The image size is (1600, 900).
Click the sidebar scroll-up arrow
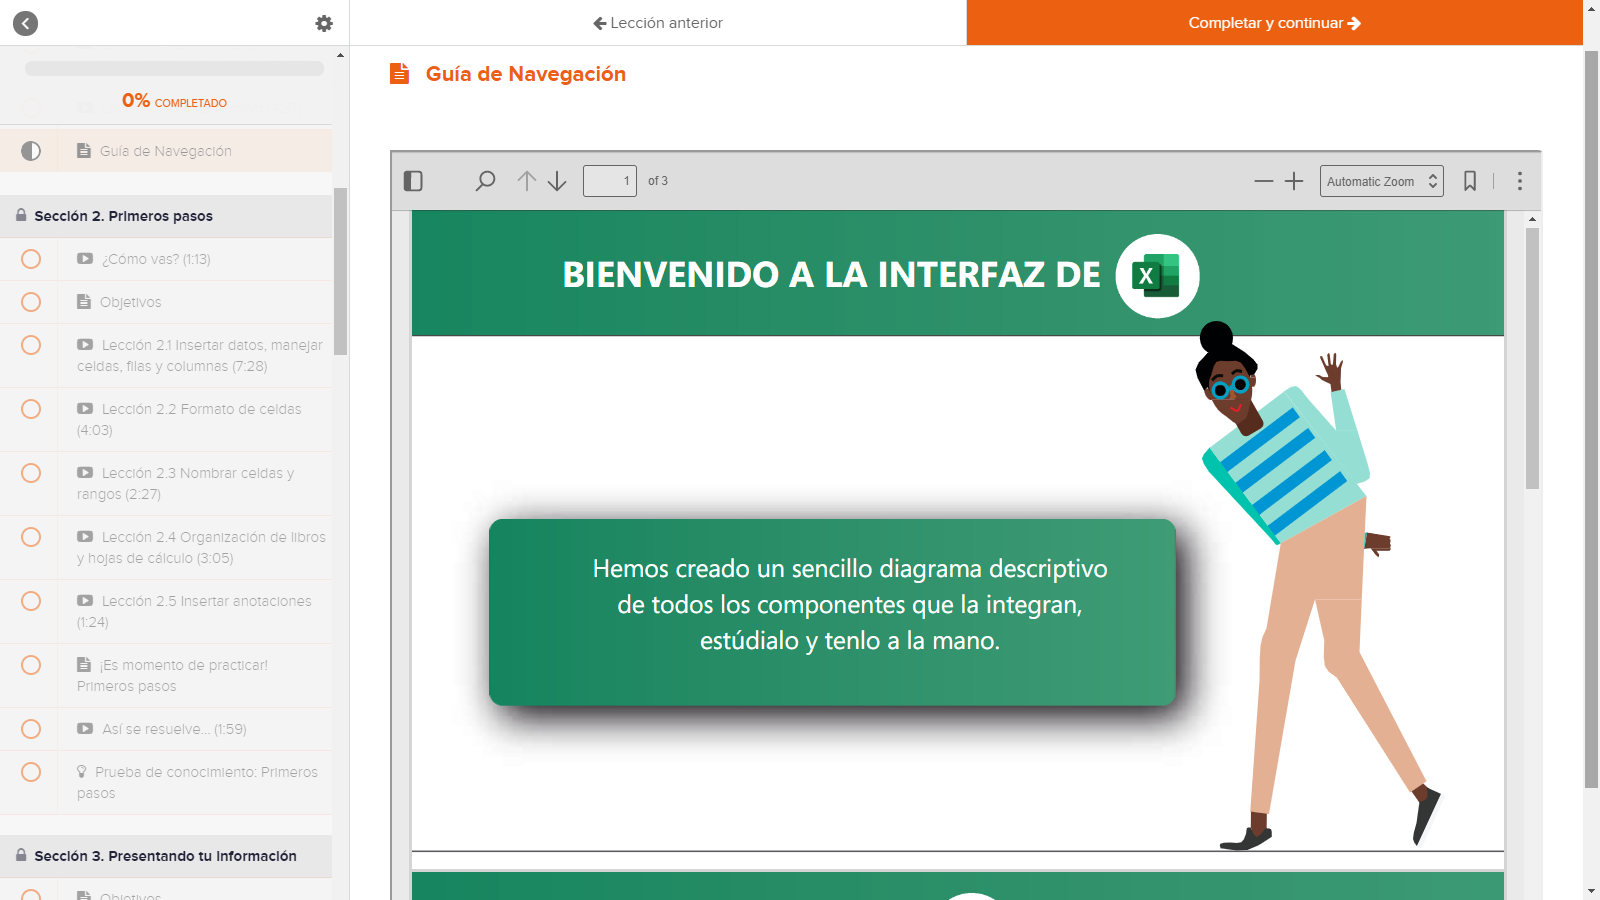click(x=340, y=55)
